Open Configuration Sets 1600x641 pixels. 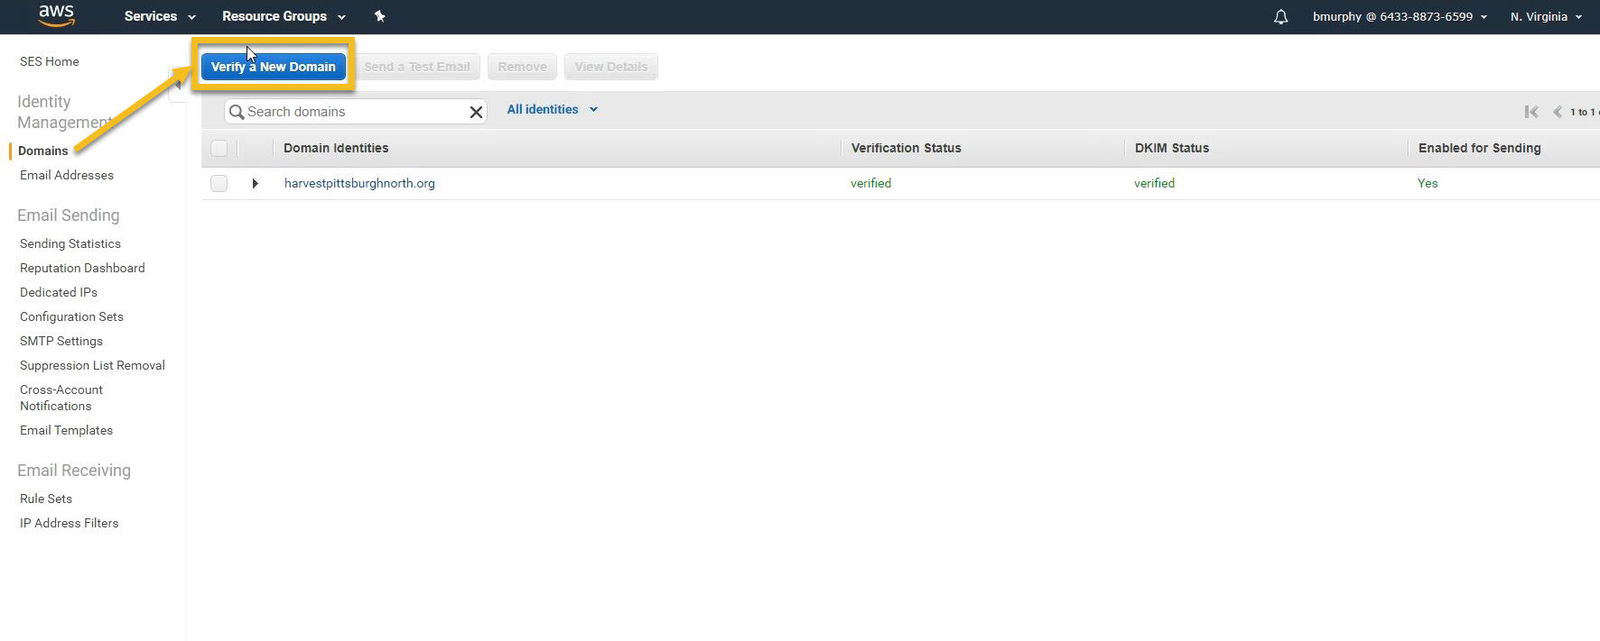tap(72, 317)
